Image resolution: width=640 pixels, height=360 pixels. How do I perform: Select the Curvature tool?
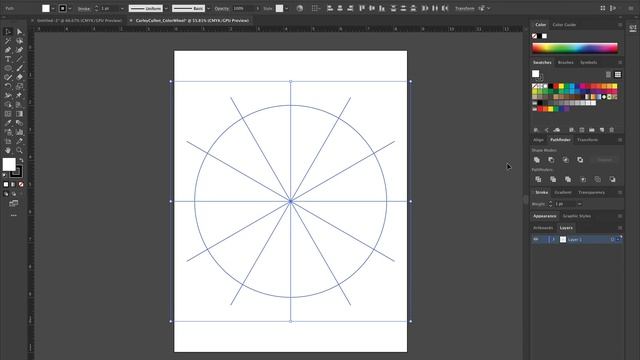[x=19, y=50]
